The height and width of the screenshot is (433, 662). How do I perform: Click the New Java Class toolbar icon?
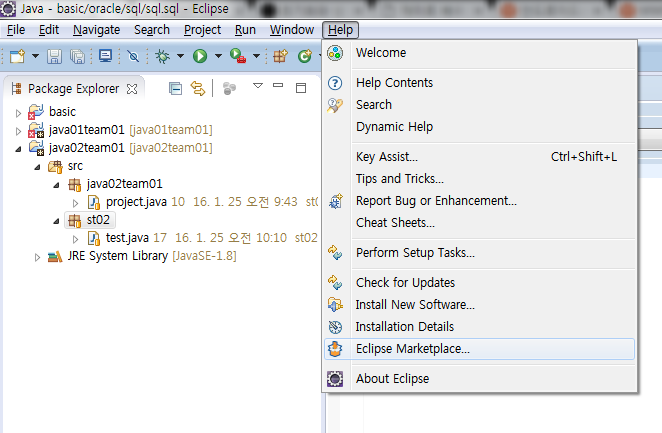click(x=304, y=56)
